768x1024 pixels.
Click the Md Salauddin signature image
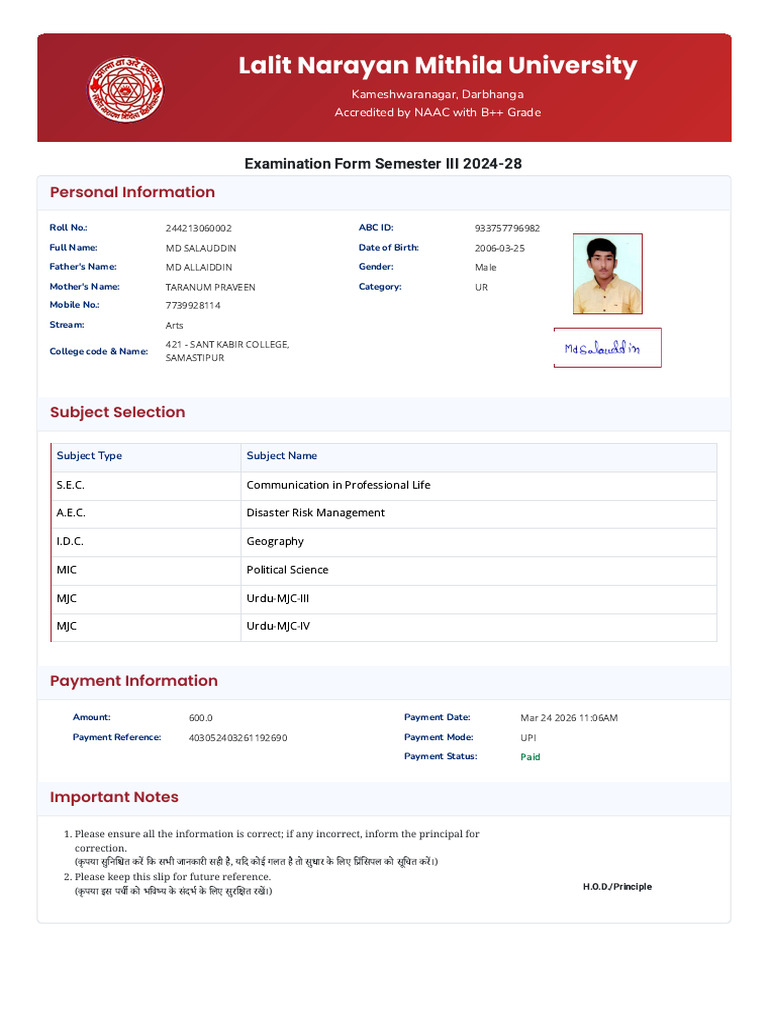click(x=607, y=348)
